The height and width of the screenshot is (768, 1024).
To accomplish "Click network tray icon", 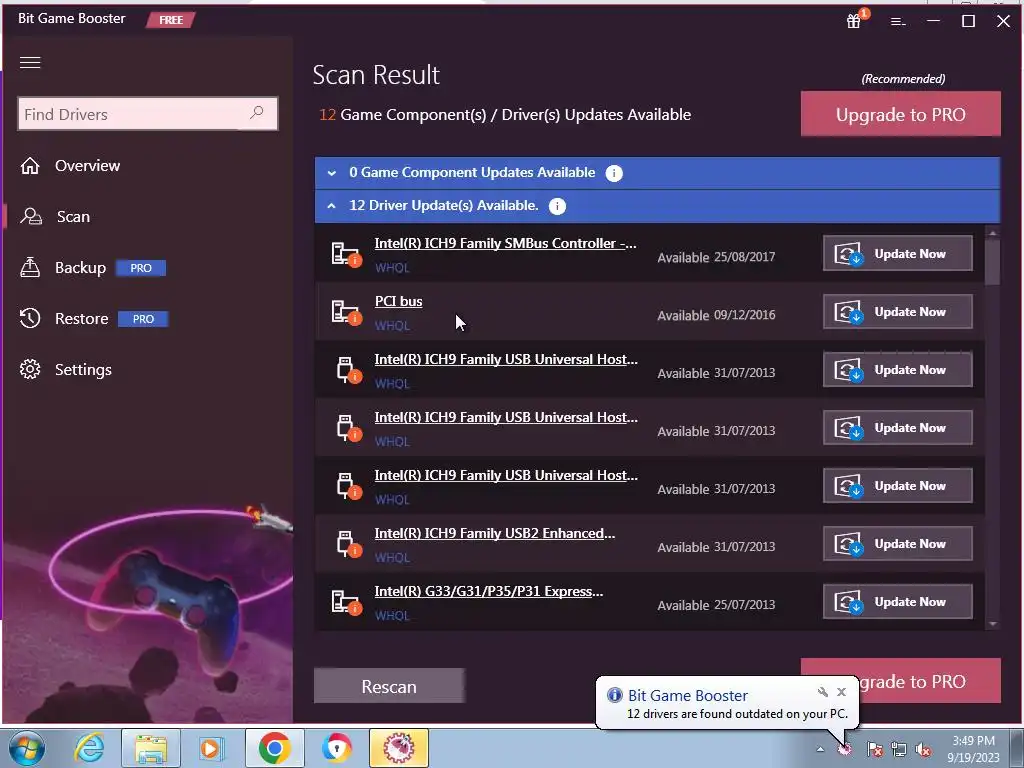I will pyautogui.click(x=899, y=750).
